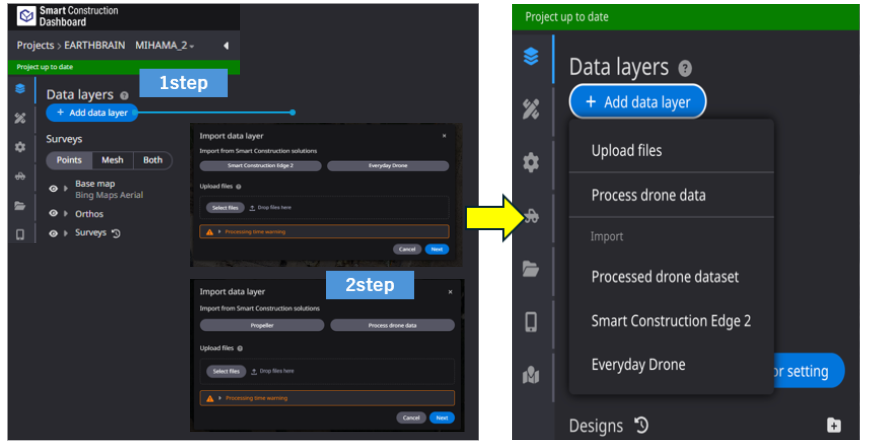Click Next in upper Import dialog

437,249
